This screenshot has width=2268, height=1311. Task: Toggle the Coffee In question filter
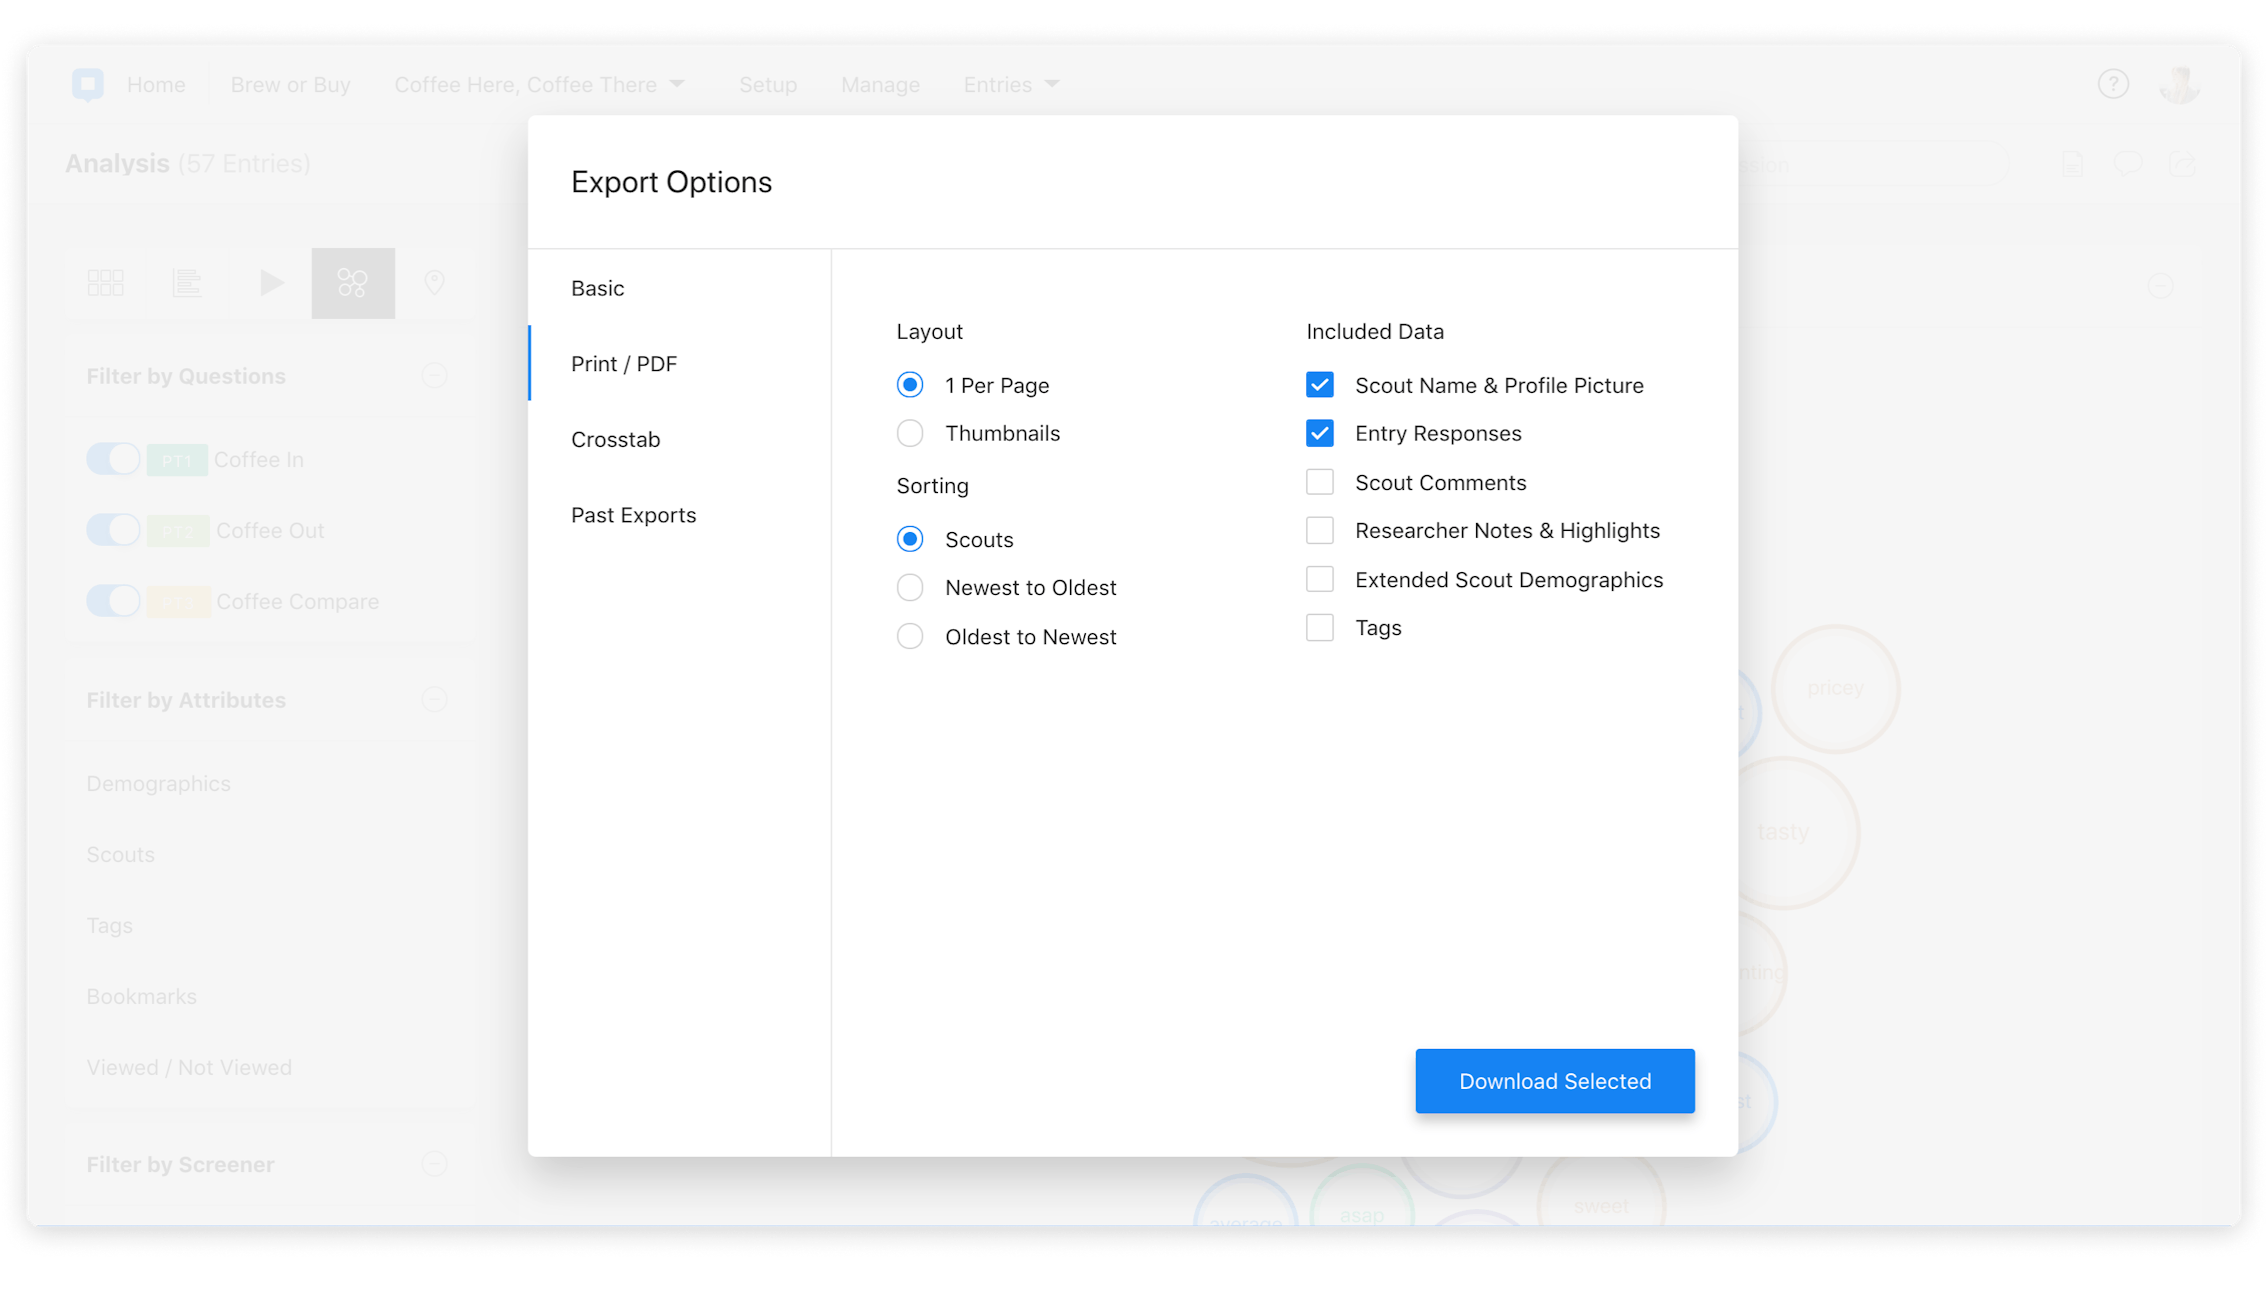point(113,459)
